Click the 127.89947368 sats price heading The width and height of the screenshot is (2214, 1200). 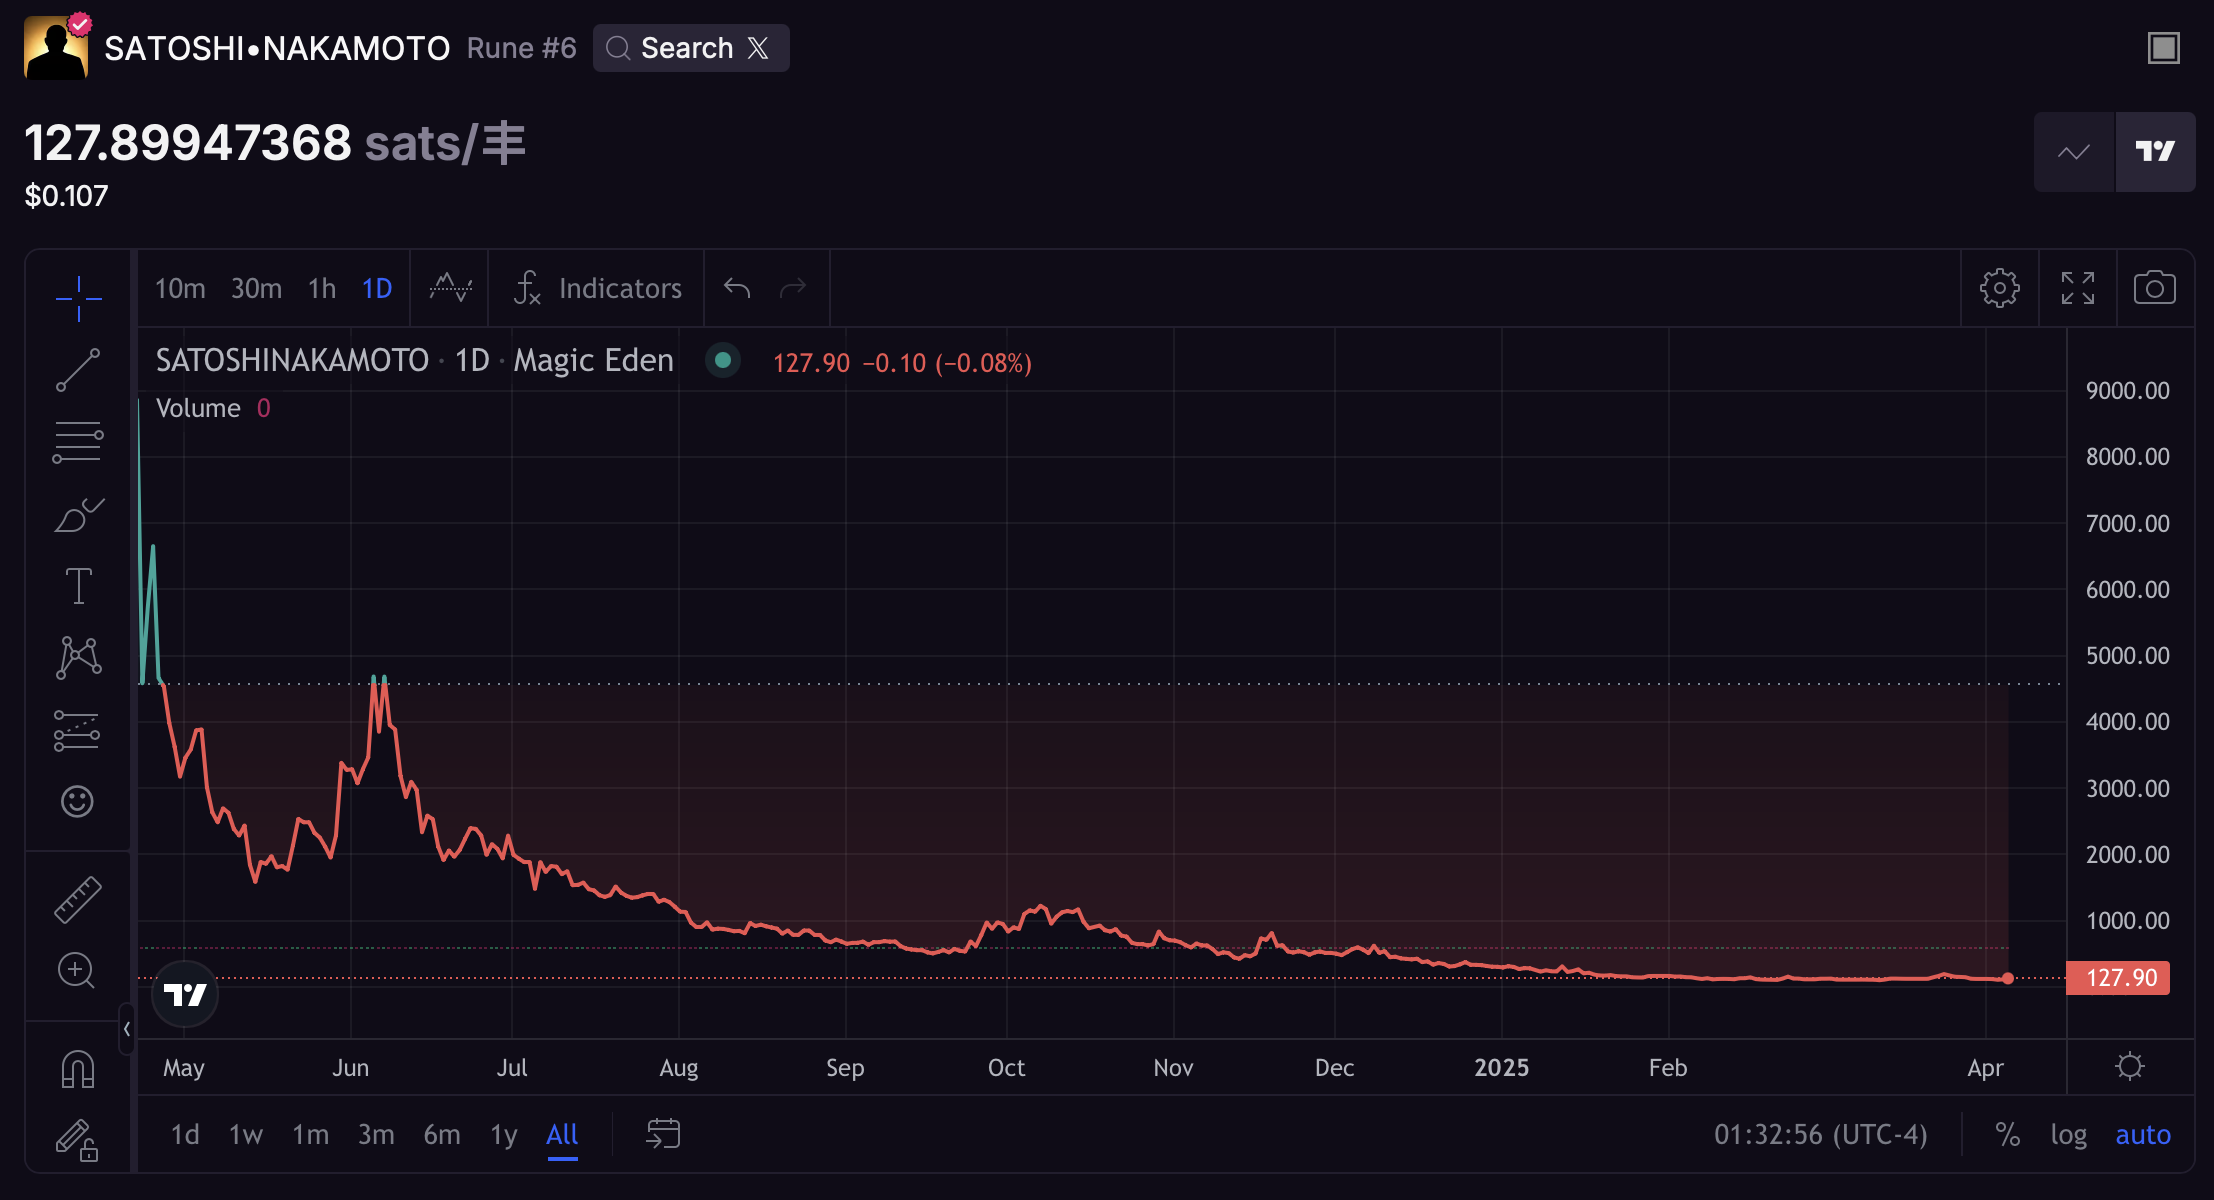(275, 143)
